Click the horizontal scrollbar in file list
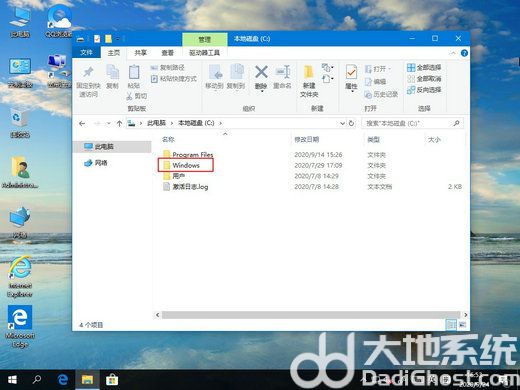520x390 pixels. click(311, 315)
